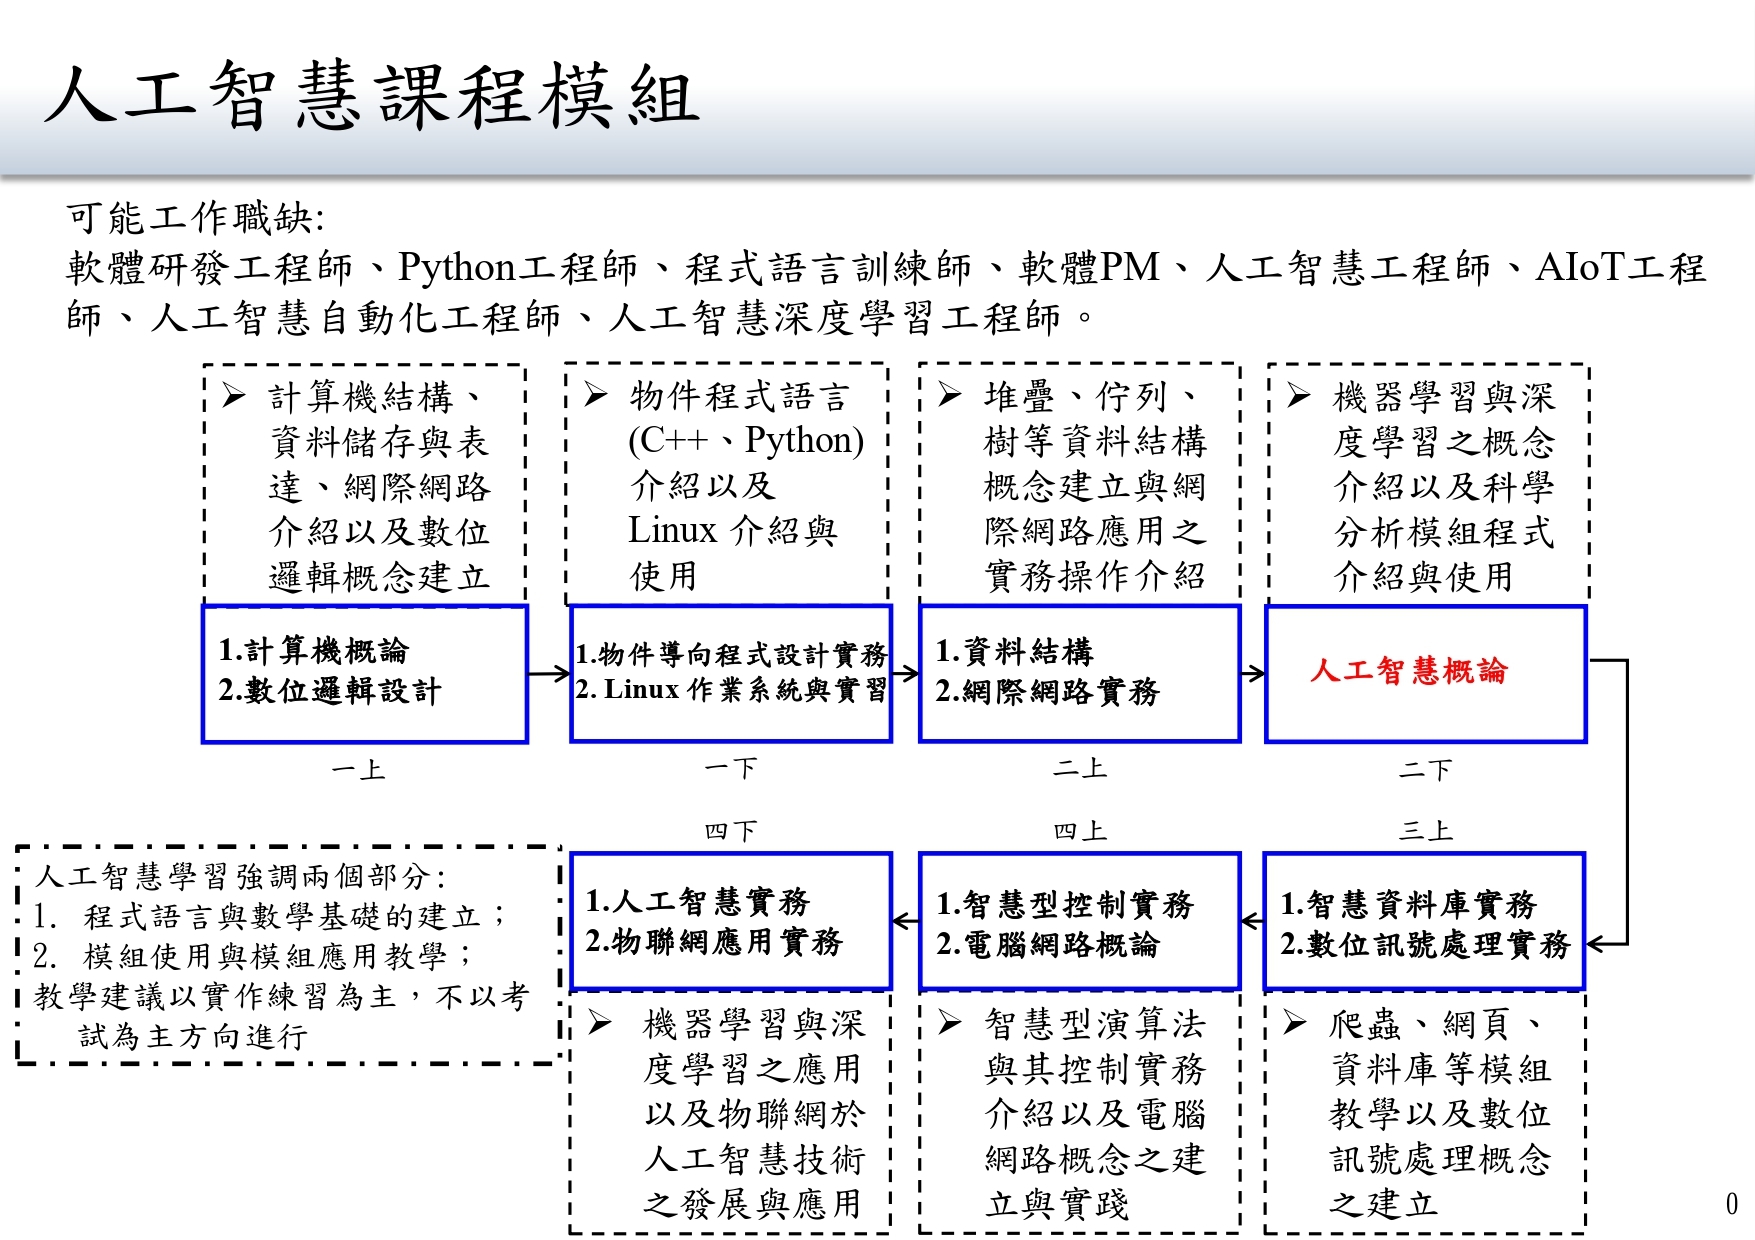This screenshot has width=1755, height=1240.
Task: Click the arrow pointing into 人工智慧概論 box
Action: pos(1252,673)
